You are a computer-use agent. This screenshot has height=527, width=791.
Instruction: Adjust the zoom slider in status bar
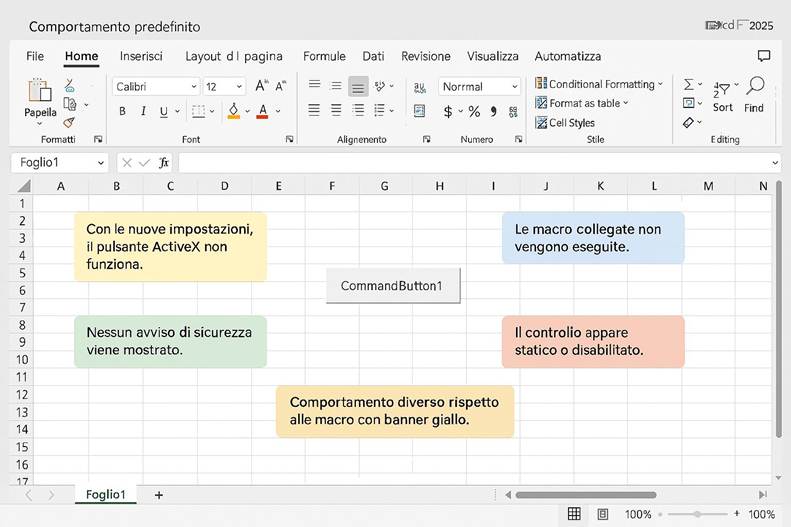click(x=697, y=514)
